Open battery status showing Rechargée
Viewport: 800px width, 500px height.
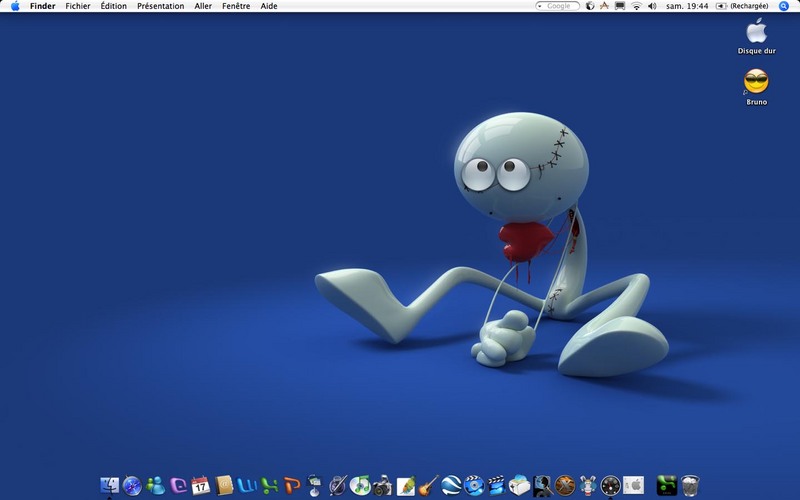coord(742,6)
